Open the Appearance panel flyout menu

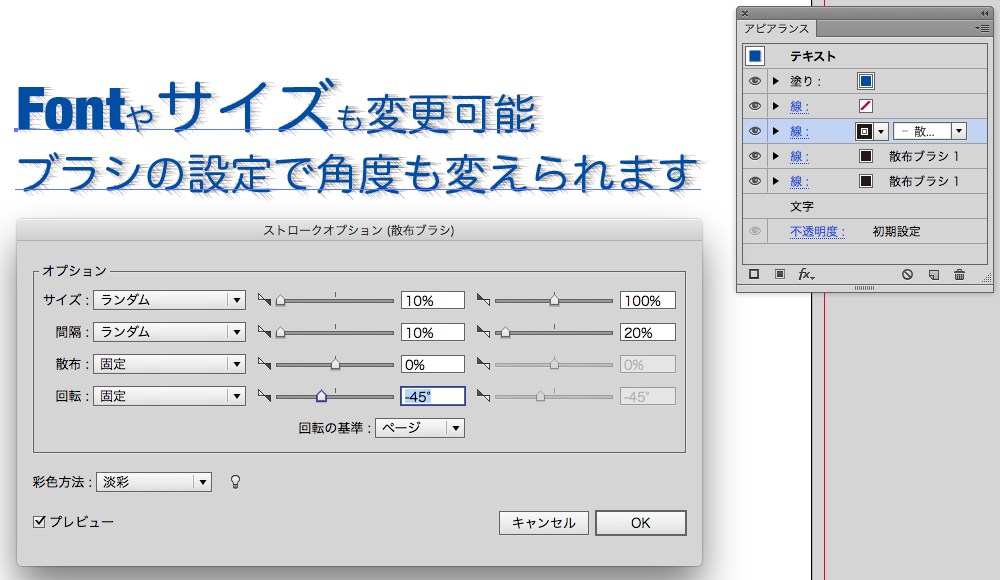(982, 29)
